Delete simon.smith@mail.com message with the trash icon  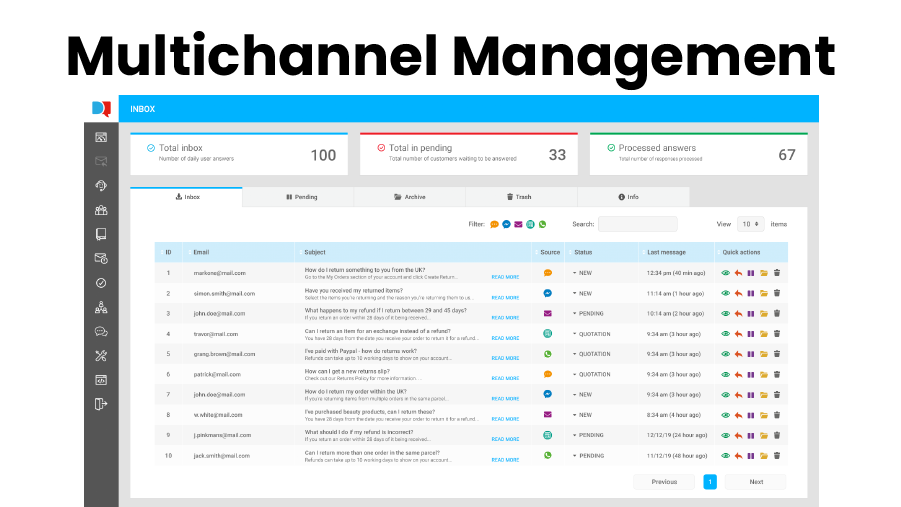click(x=777, y=293)
